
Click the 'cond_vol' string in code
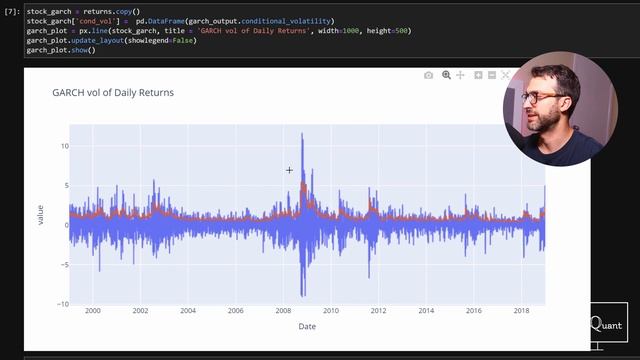click(98, 21)
